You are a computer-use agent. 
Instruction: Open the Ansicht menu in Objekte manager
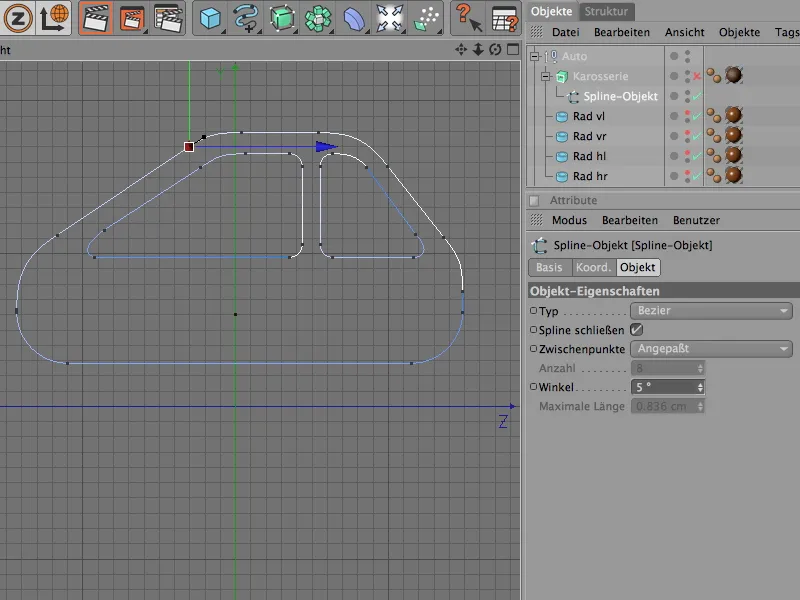point(684,32)
